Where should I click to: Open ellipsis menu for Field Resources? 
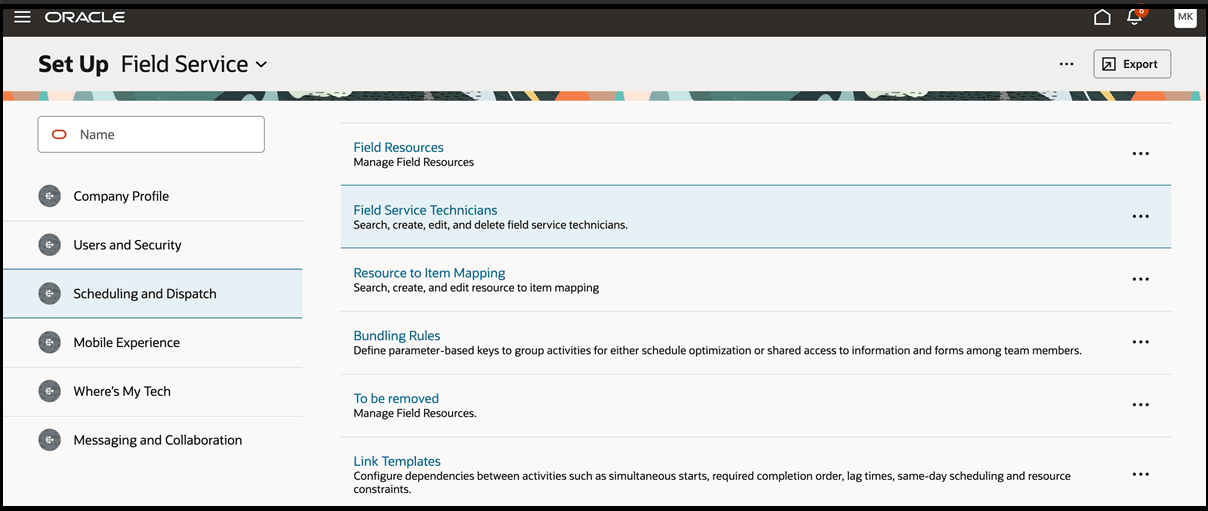[1140, 154]
